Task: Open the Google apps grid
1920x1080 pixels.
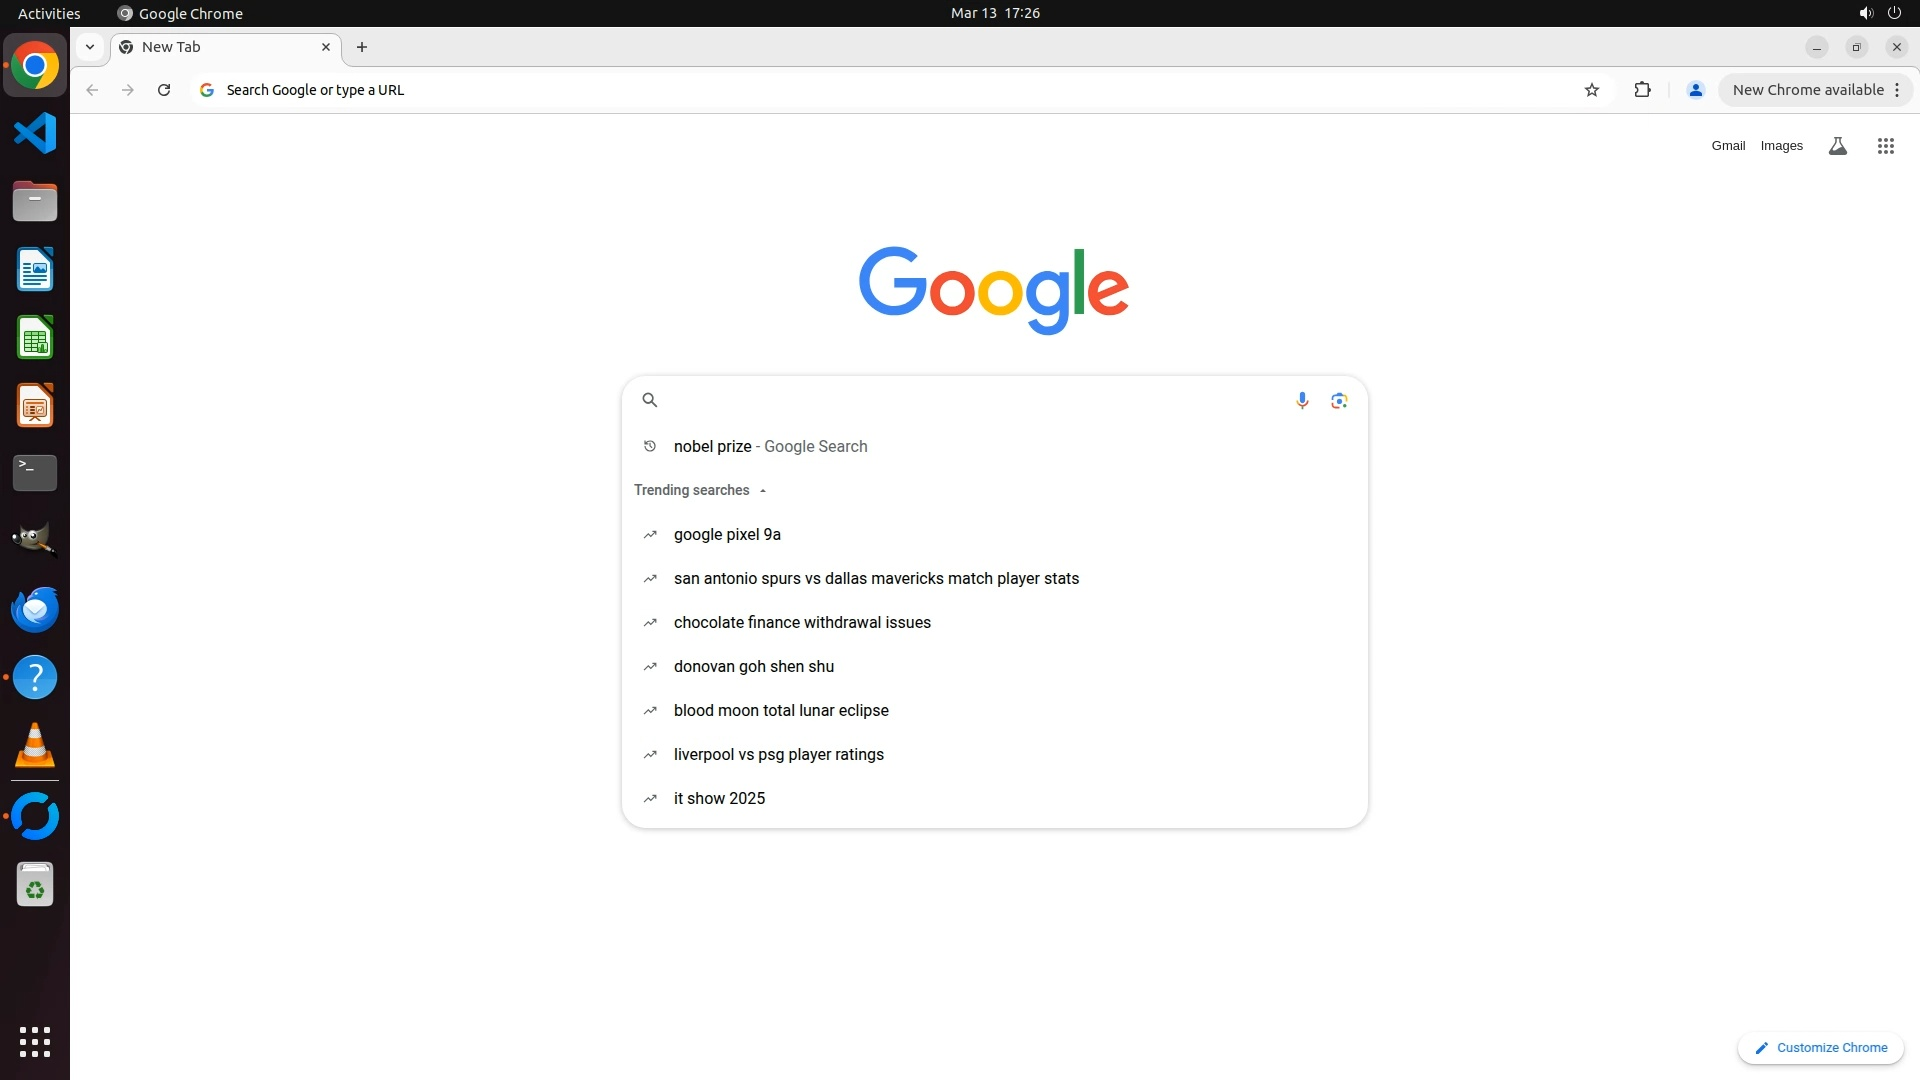Action: coord(1885,146)
